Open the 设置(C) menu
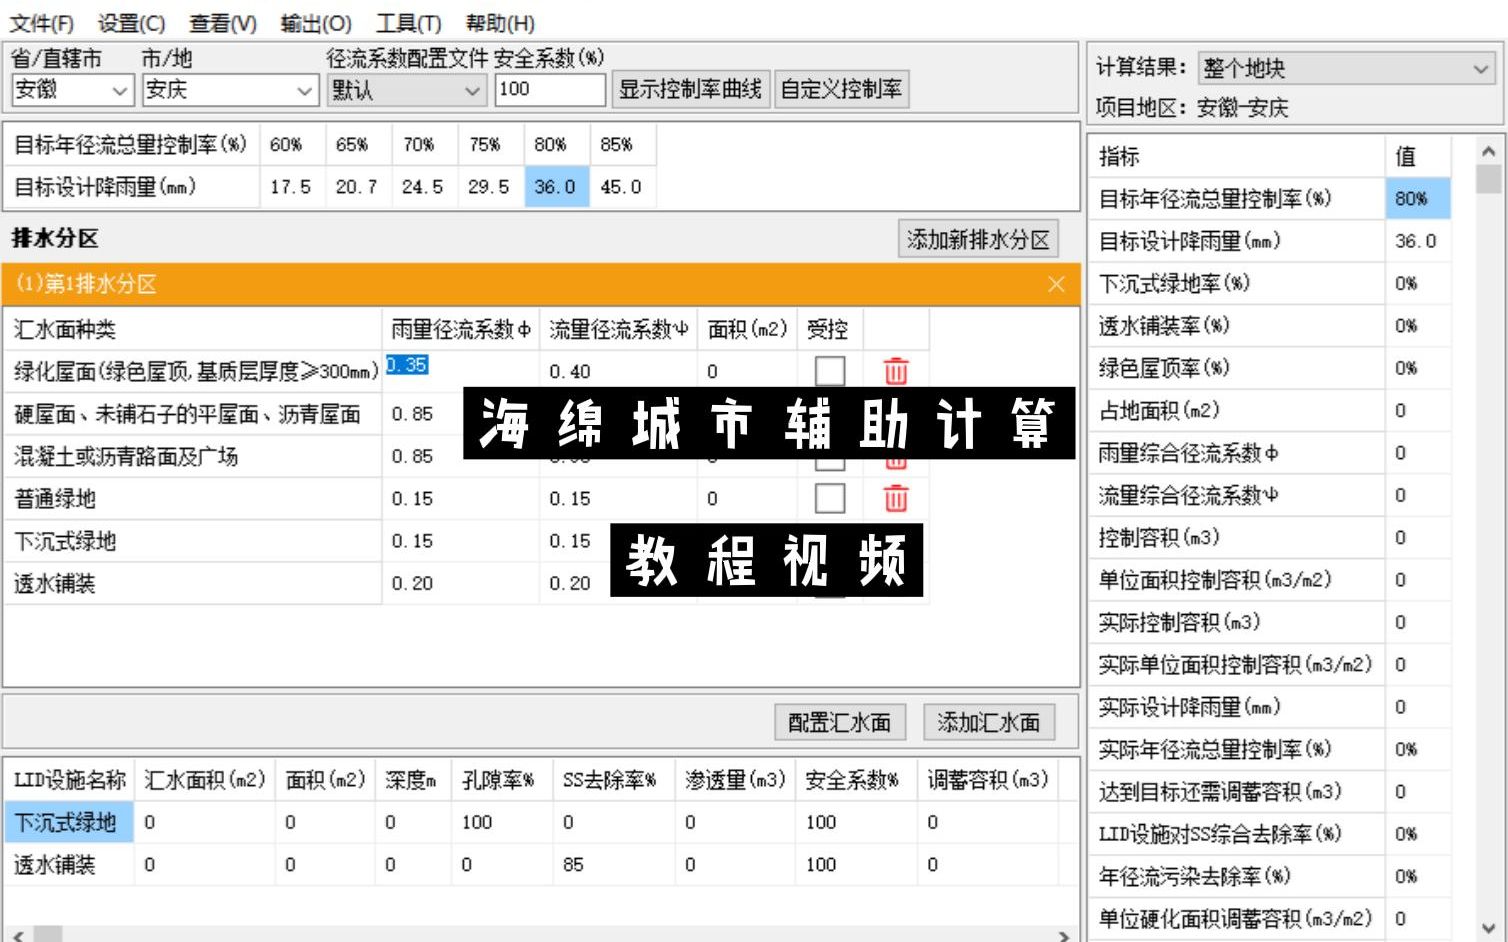 click(x=131, y=23)
